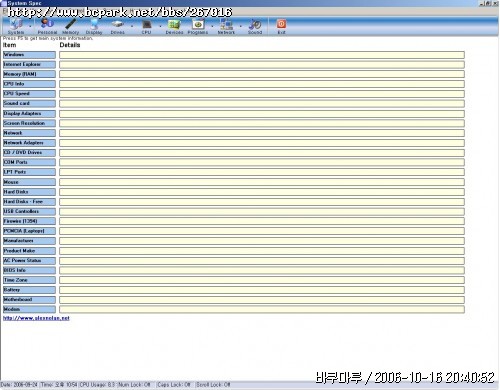
Task: Click the PCMCIA (Laptops) item label
Action: (29, 231)
